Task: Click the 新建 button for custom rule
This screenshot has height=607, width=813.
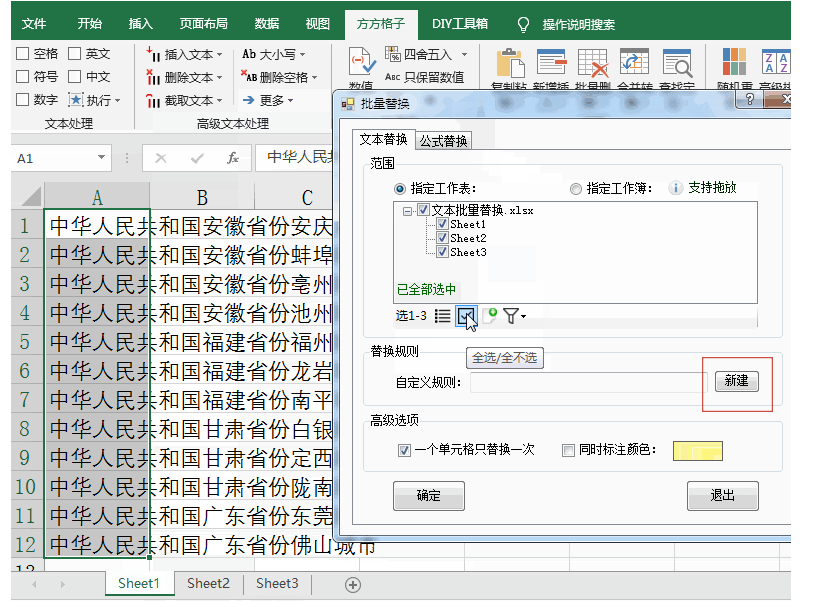Action: pyautogui.click(x=736, y=381)
